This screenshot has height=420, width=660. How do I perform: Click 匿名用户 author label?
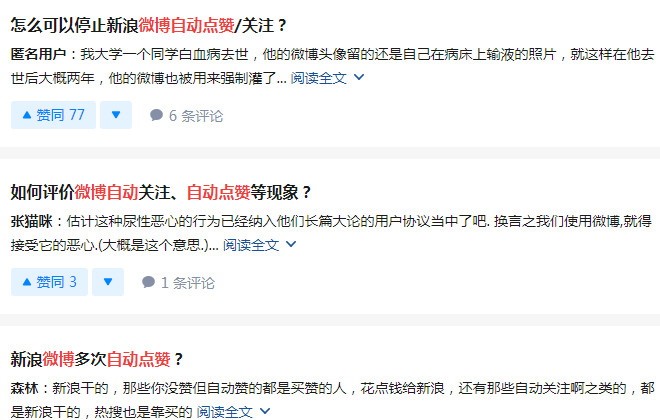click(x=38, y=54)
